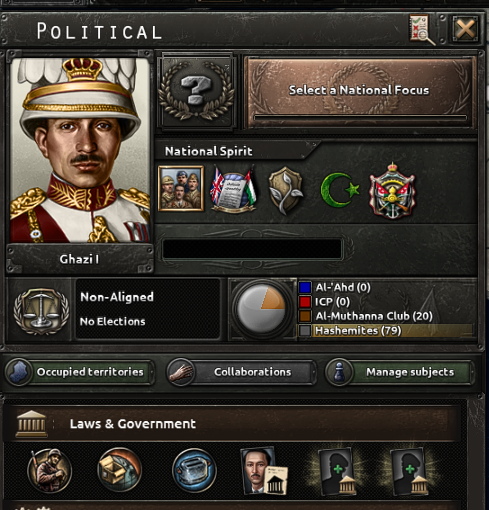The height and width of the screenshot is (510, 489).
Task: Click the military officers national spirit icon
Action: coord(181,189)
